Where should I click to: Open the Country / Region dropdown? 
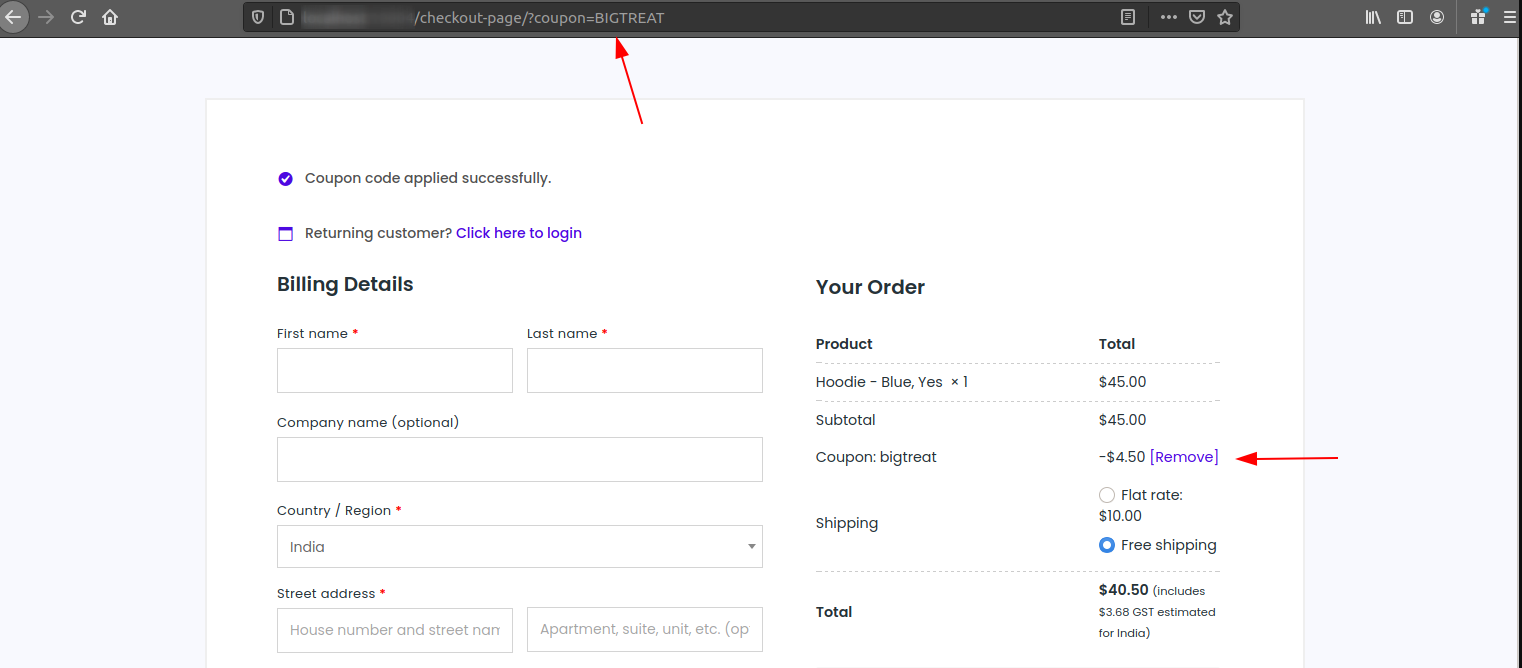click(x=519, y=547)
